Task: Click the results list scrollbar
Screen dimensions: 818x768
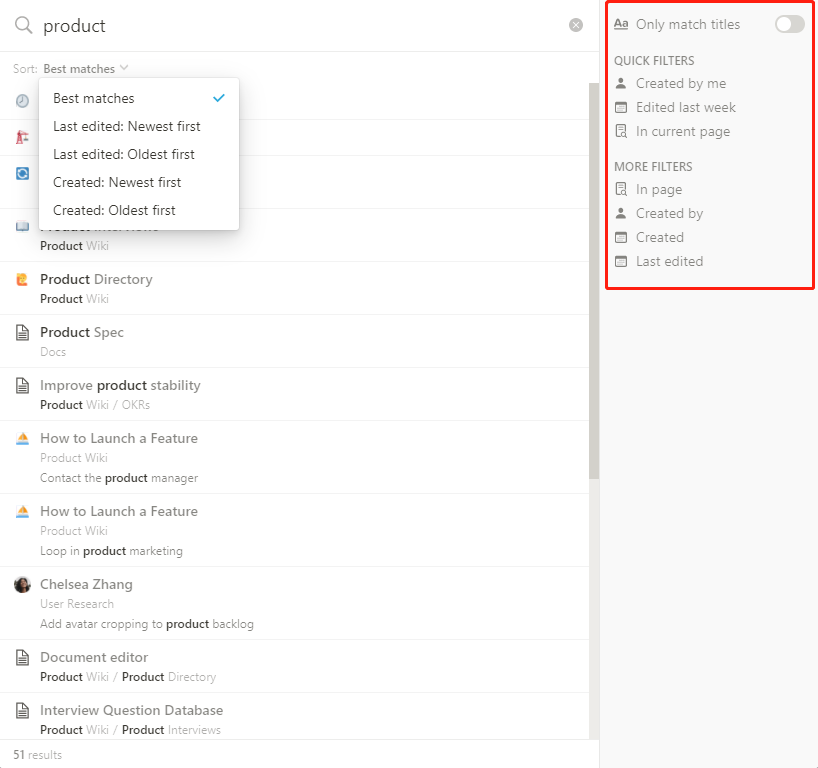Action: click(x=594, y=281)
